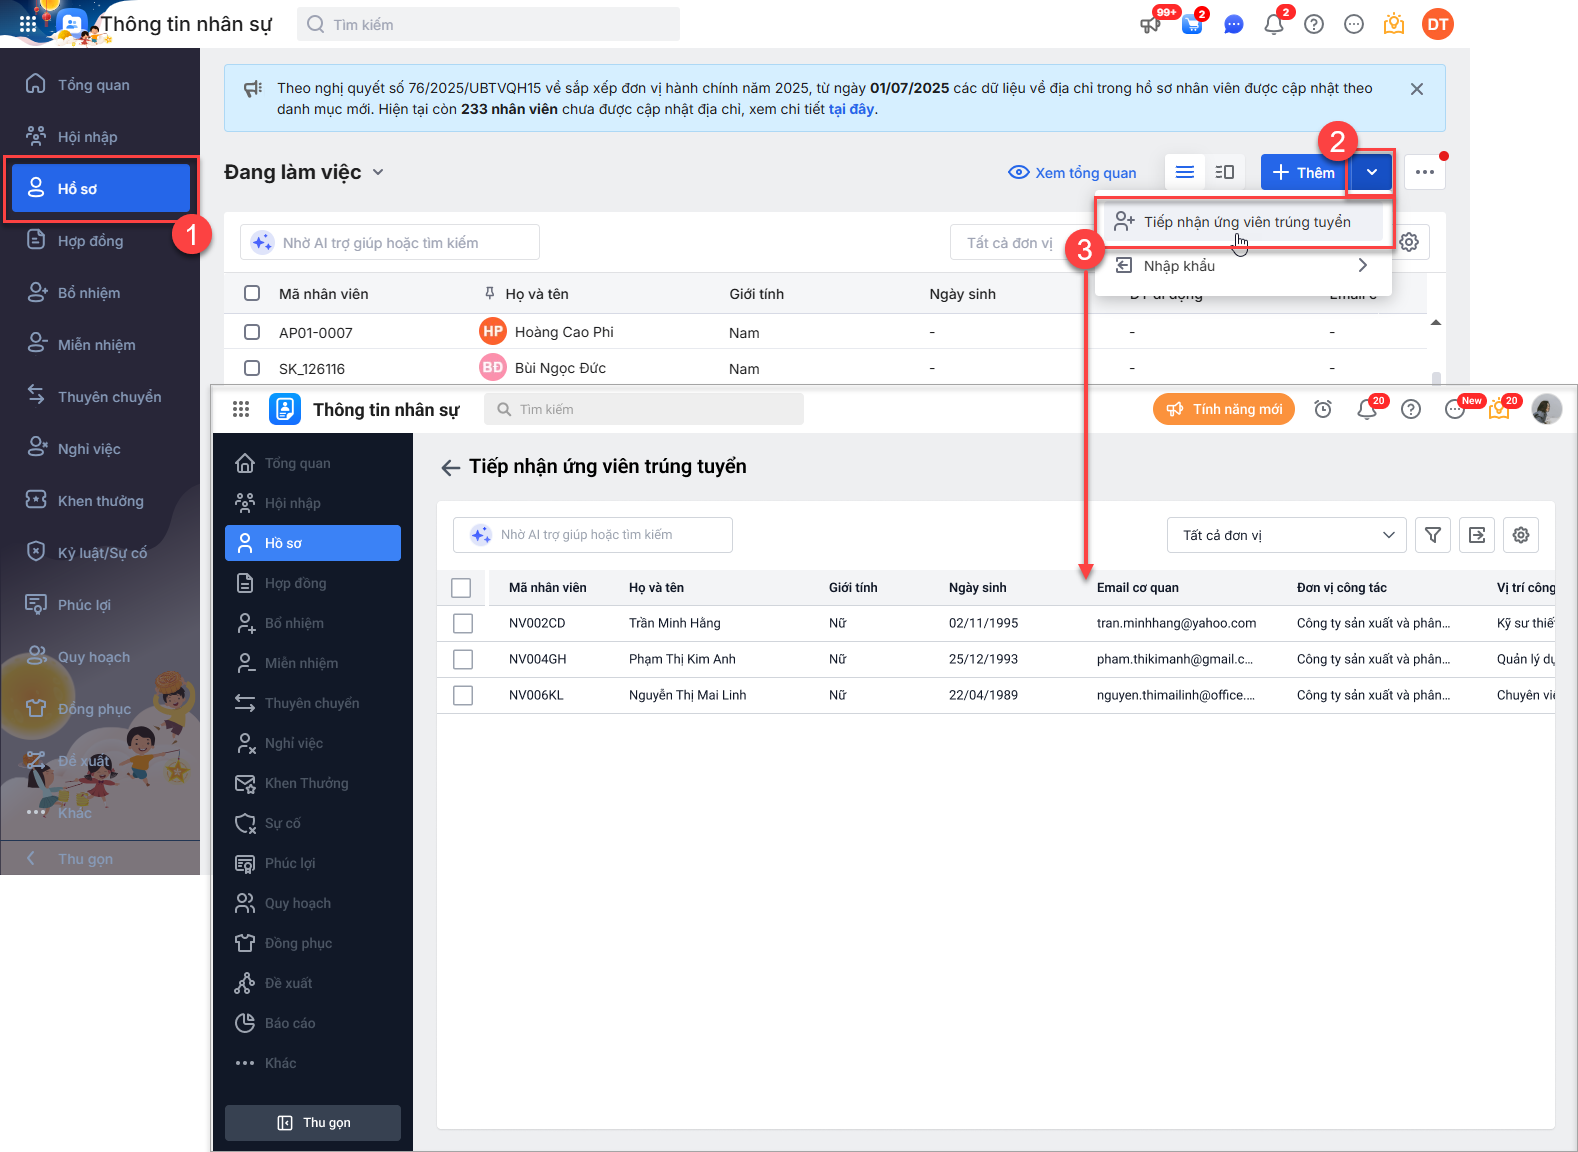
Task: Click the Tính năng mới button
Action: coord(1224,409)
